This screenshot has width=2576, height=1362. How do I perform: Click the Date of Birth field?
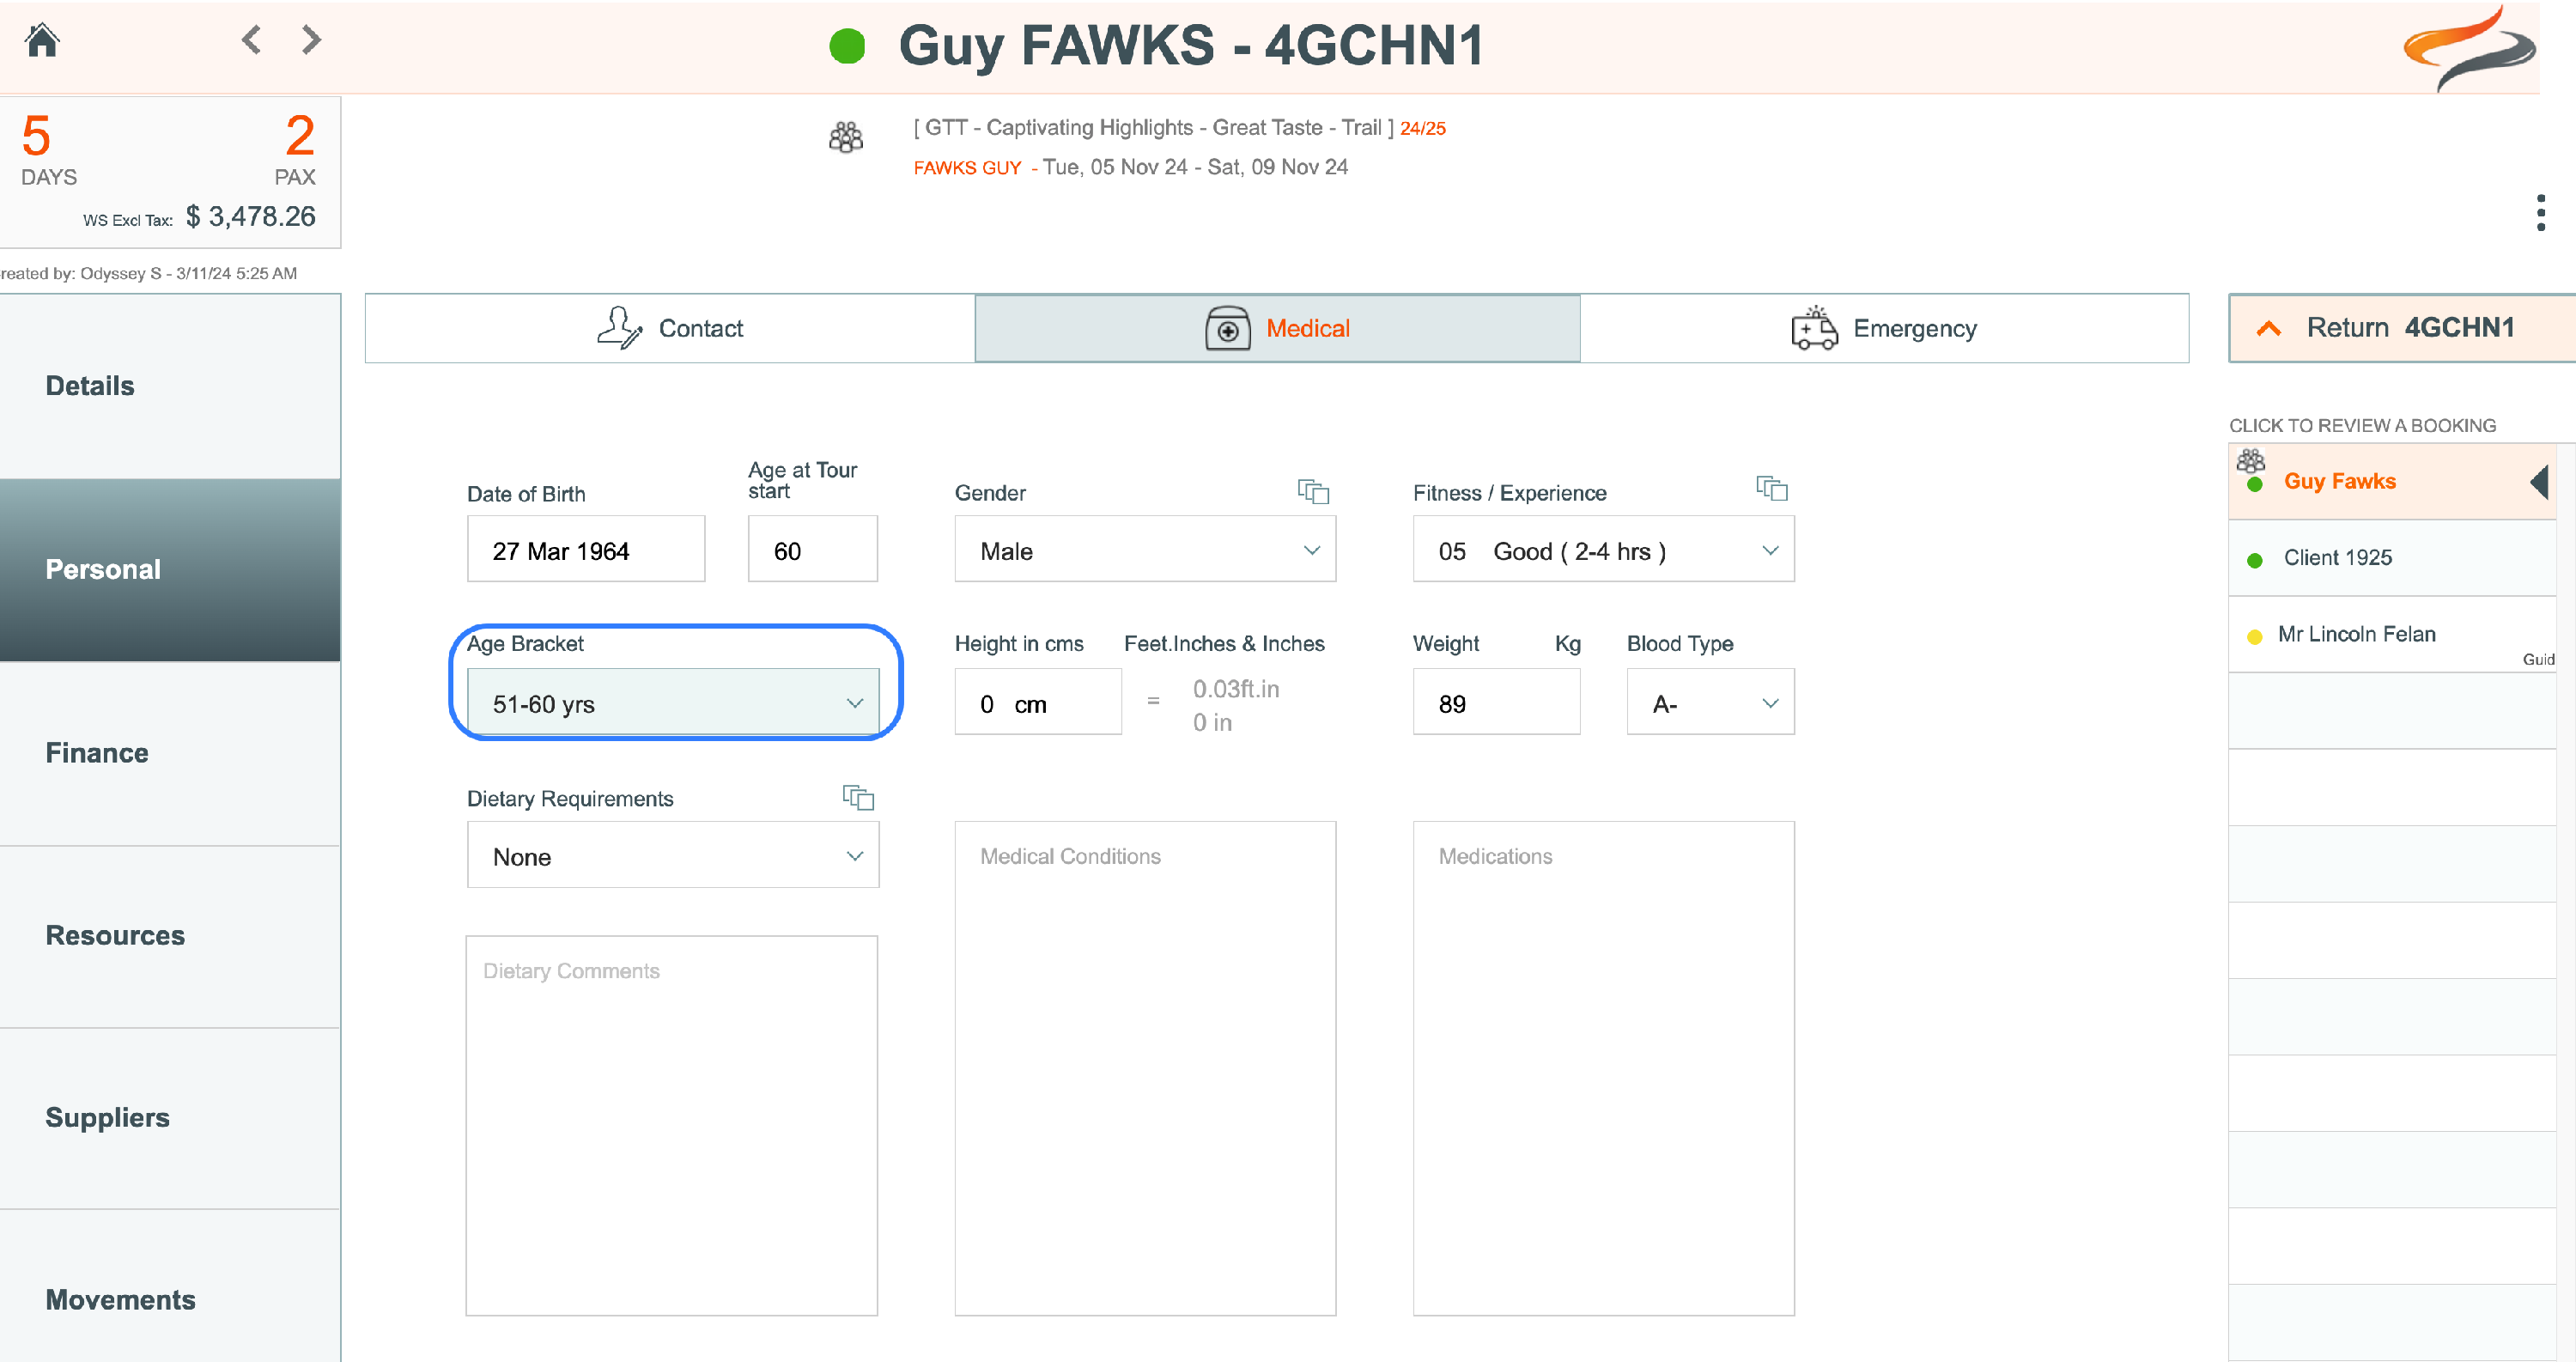pyautogui.click(x=585, y=550)
